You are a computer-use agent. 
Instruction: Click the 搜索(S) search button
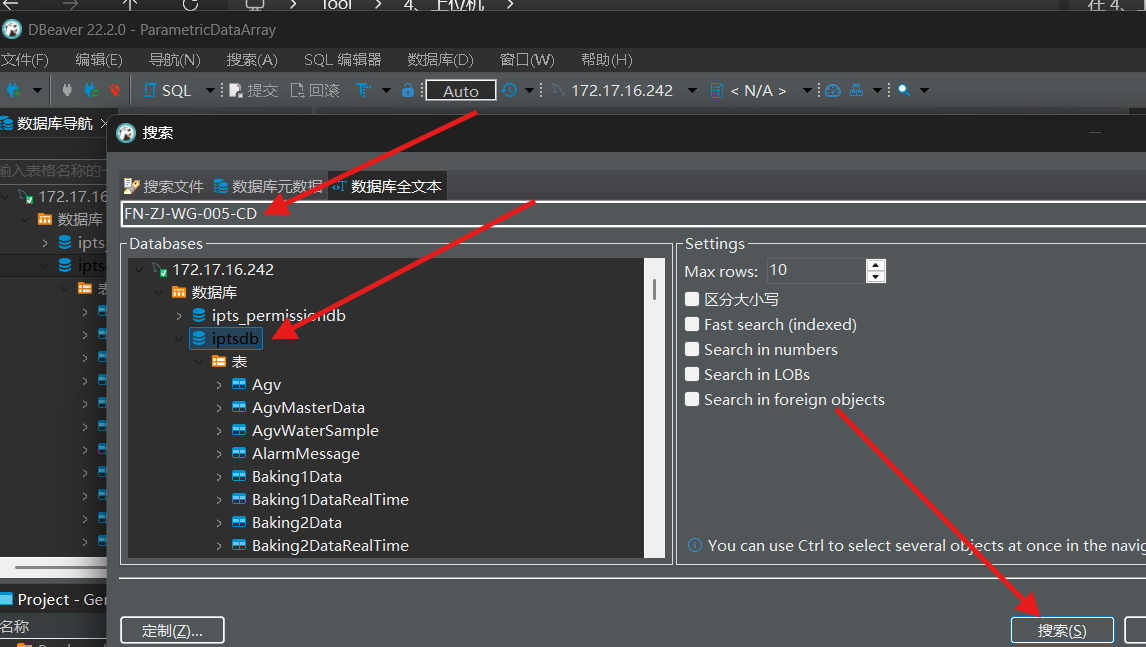coord(1062,631)
